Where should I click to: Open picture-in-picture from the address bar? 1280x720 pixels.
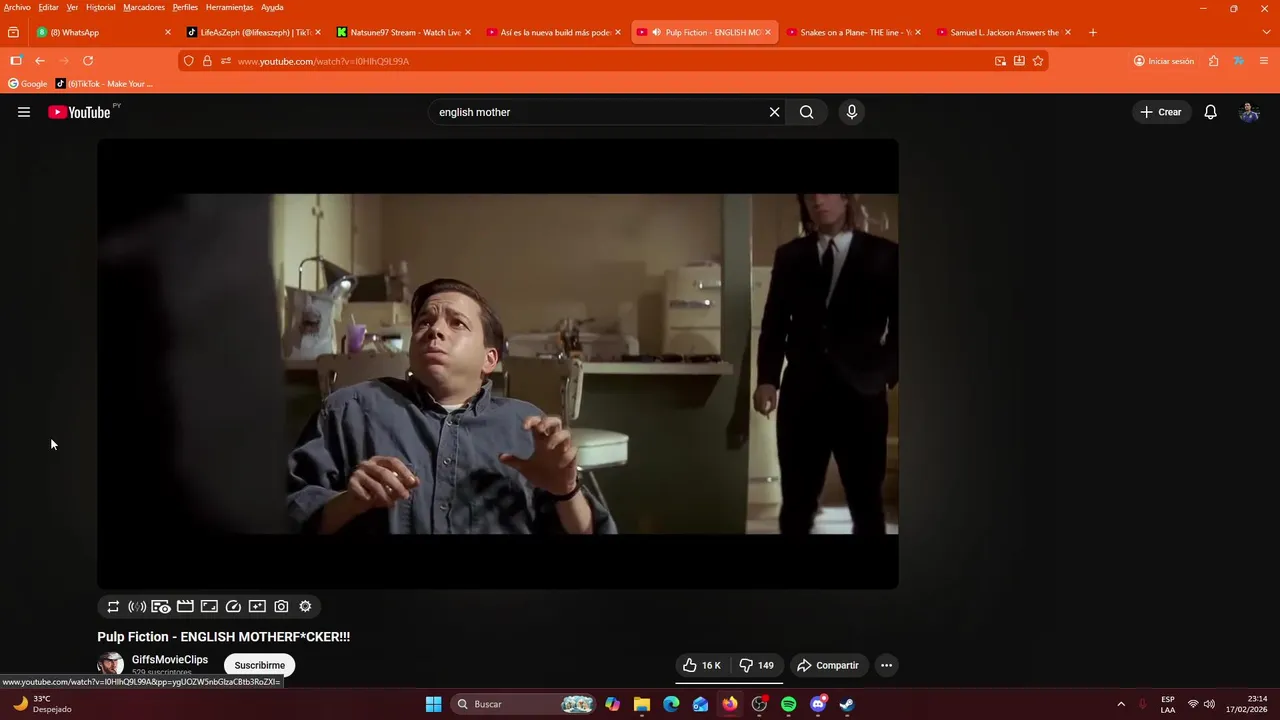tap(1000, 61)
